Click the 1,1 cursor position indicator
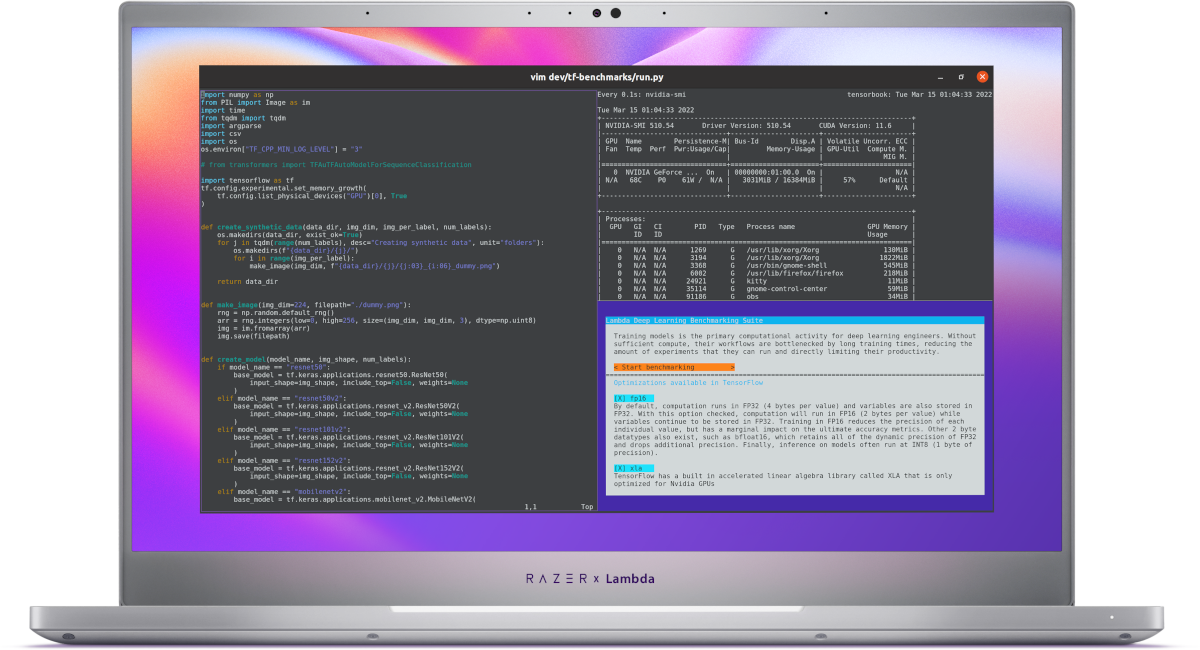Screen dimensions: 1200x650 tap(529, 505)
